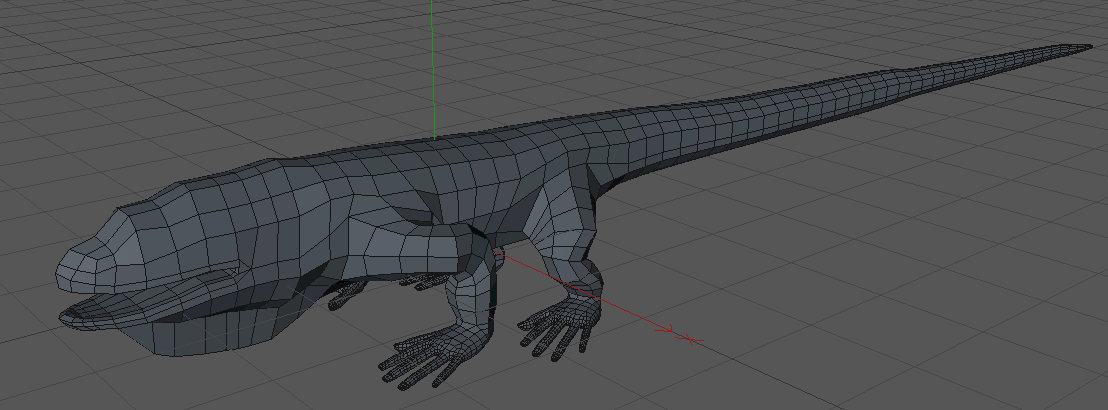Select the lizard model's upper snout

click(x=86, y=266)
